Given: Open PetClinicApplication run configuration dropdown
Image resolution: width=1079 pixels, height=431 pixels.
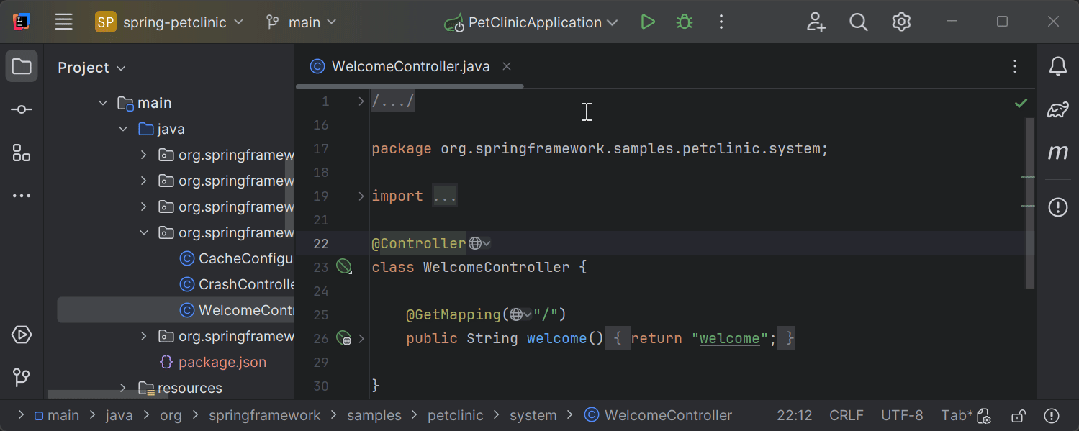Looking at the screenshot, I should tap(532, 22).
